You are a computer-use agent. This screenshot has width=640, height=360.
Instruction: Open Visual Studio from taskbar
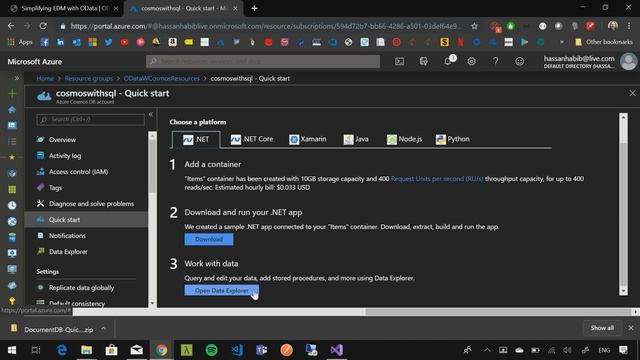(337, 350)
